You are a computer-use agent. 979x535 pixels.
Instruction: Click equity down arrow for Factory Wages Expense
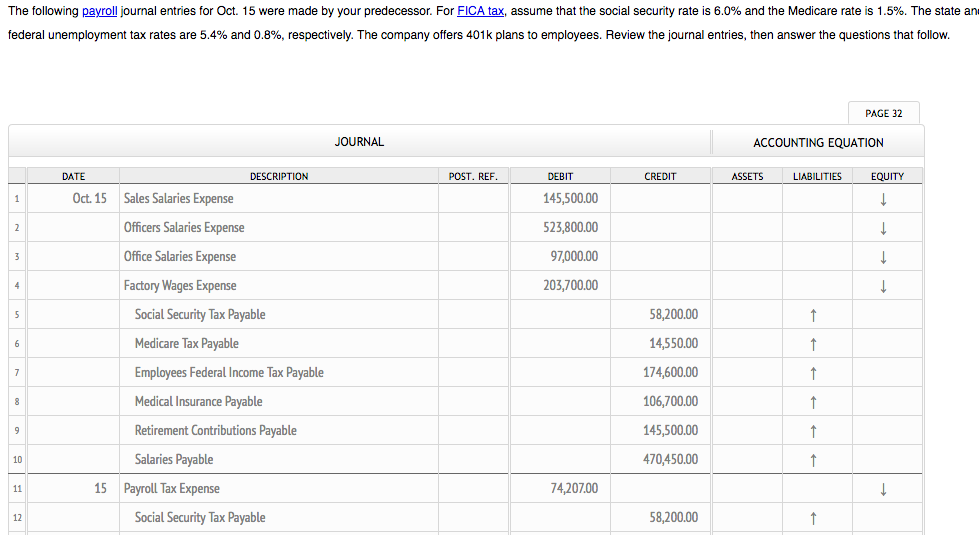(883, 287)
